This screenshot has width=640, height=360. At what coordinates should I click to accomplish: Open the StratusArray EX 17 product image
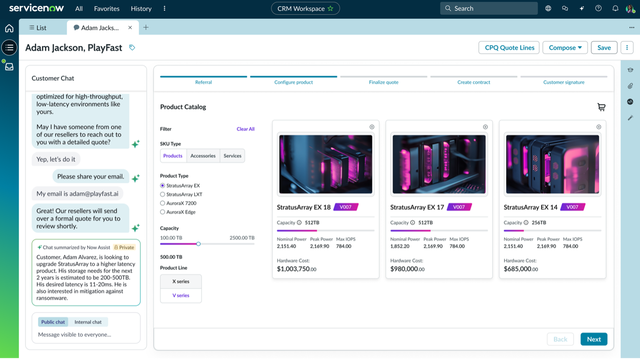click(x=439, y=164)
